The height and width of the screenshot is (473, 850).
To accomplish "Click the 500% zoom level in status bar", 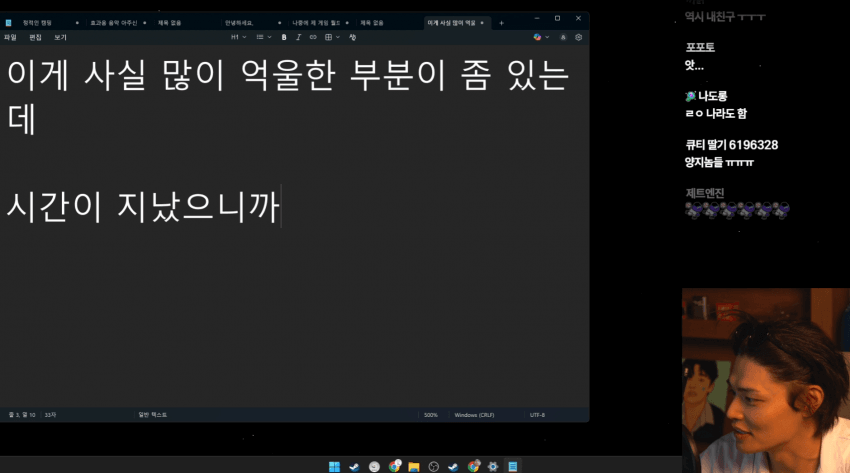I will coord(431,414).
